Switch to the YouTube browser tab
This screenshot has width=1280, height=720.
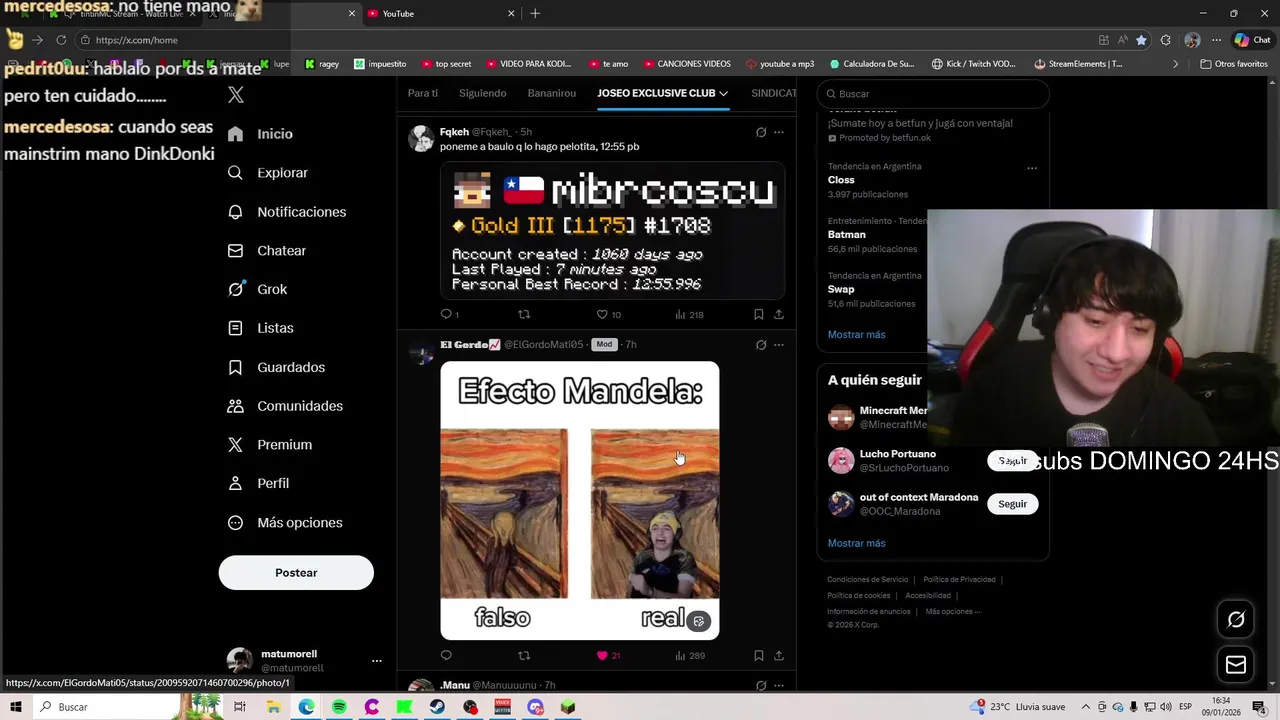440,13
